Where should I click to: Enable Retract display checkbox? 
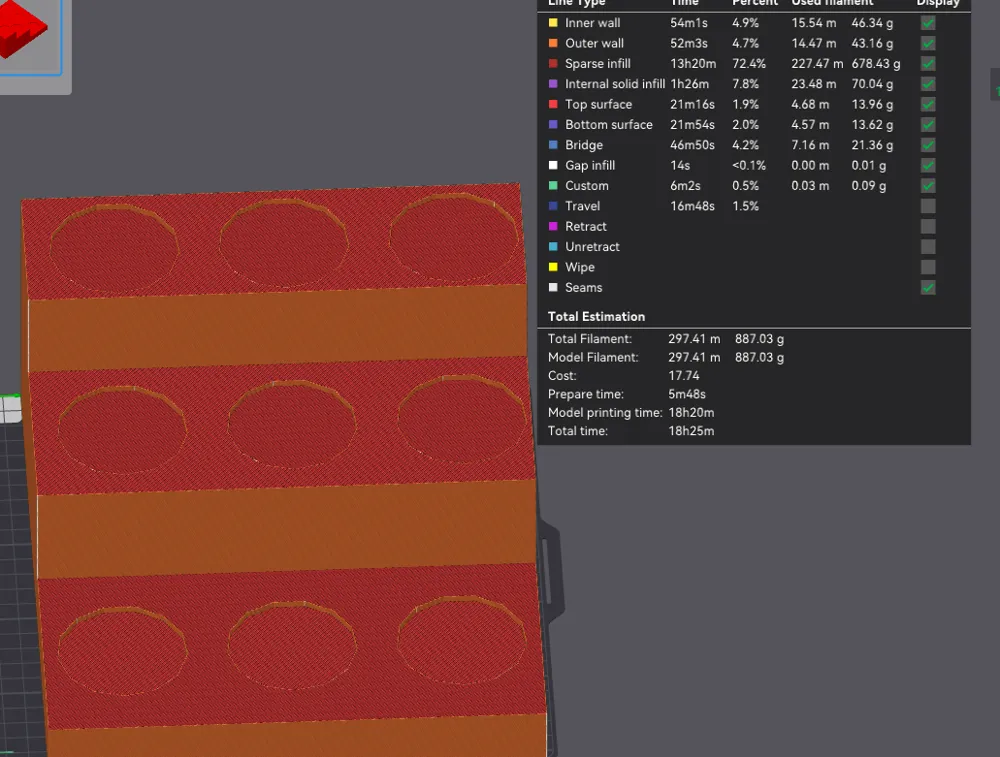[928, 226]
